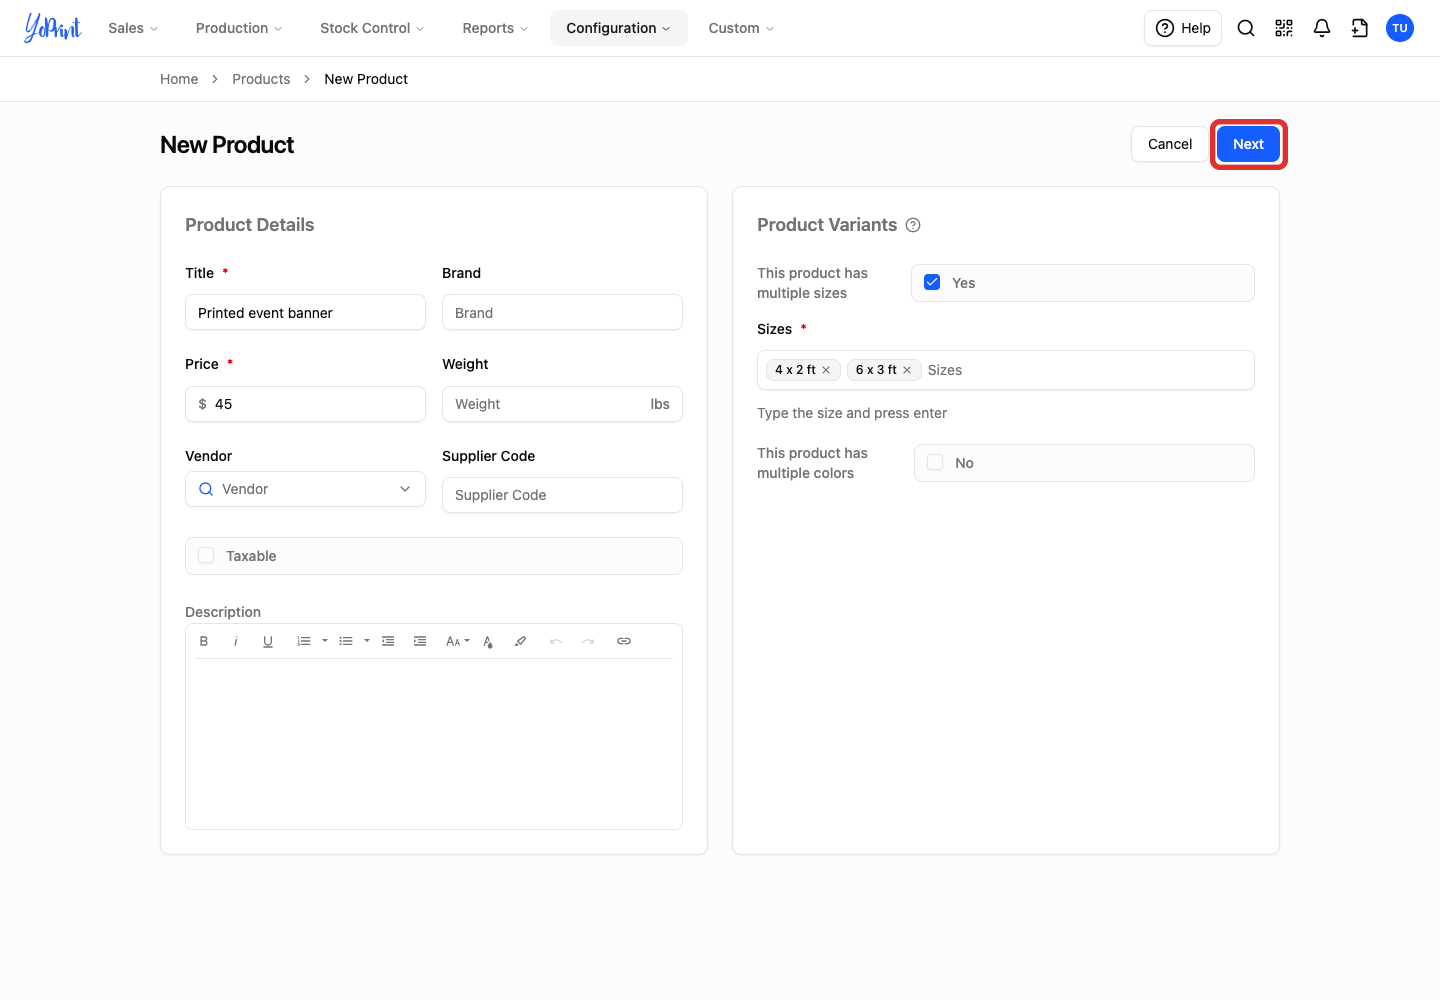
Task: Open notifications bell icon
Action: pyautogui.click(x=1322, y=28)
